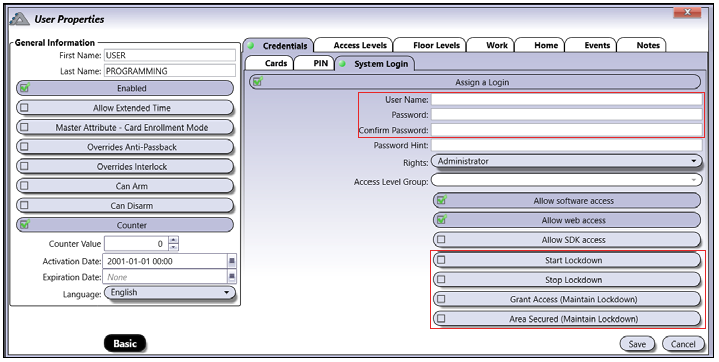719x362 pixels.
Task: Check the Can Disarm option
Action: tap(125, 206)
